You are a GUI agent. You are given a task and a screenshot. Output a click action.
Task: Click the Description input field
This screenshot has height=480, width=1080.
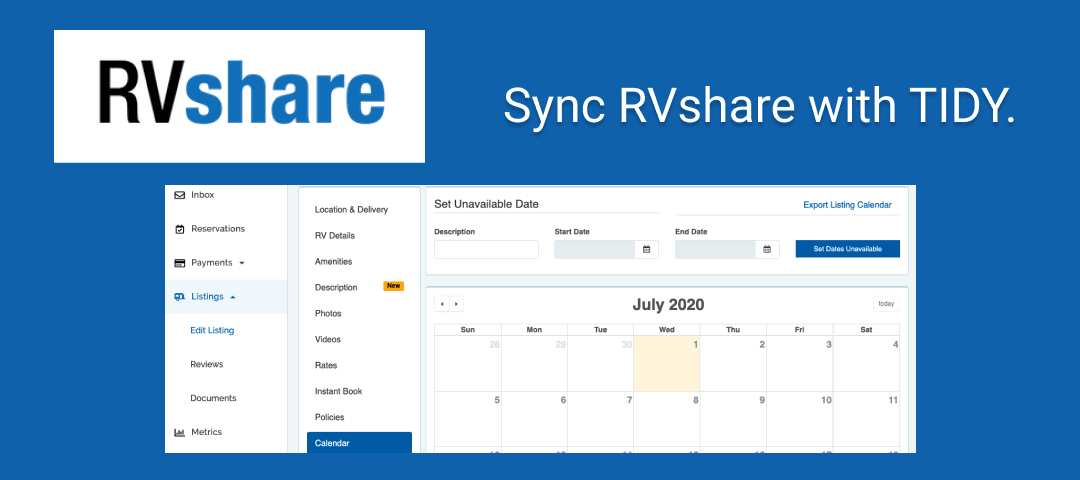pos(486,249)
